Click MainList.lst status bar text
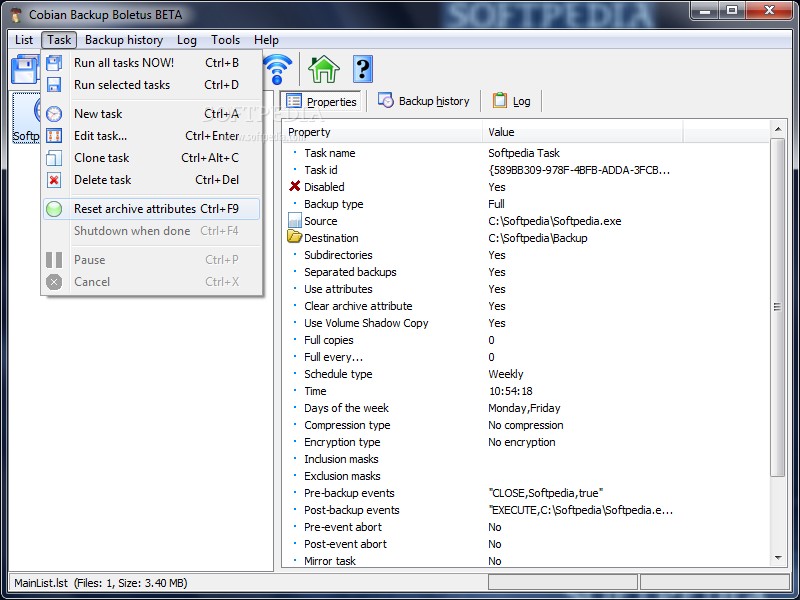This screenshot has height=600, width=800. tap(101, 583)
